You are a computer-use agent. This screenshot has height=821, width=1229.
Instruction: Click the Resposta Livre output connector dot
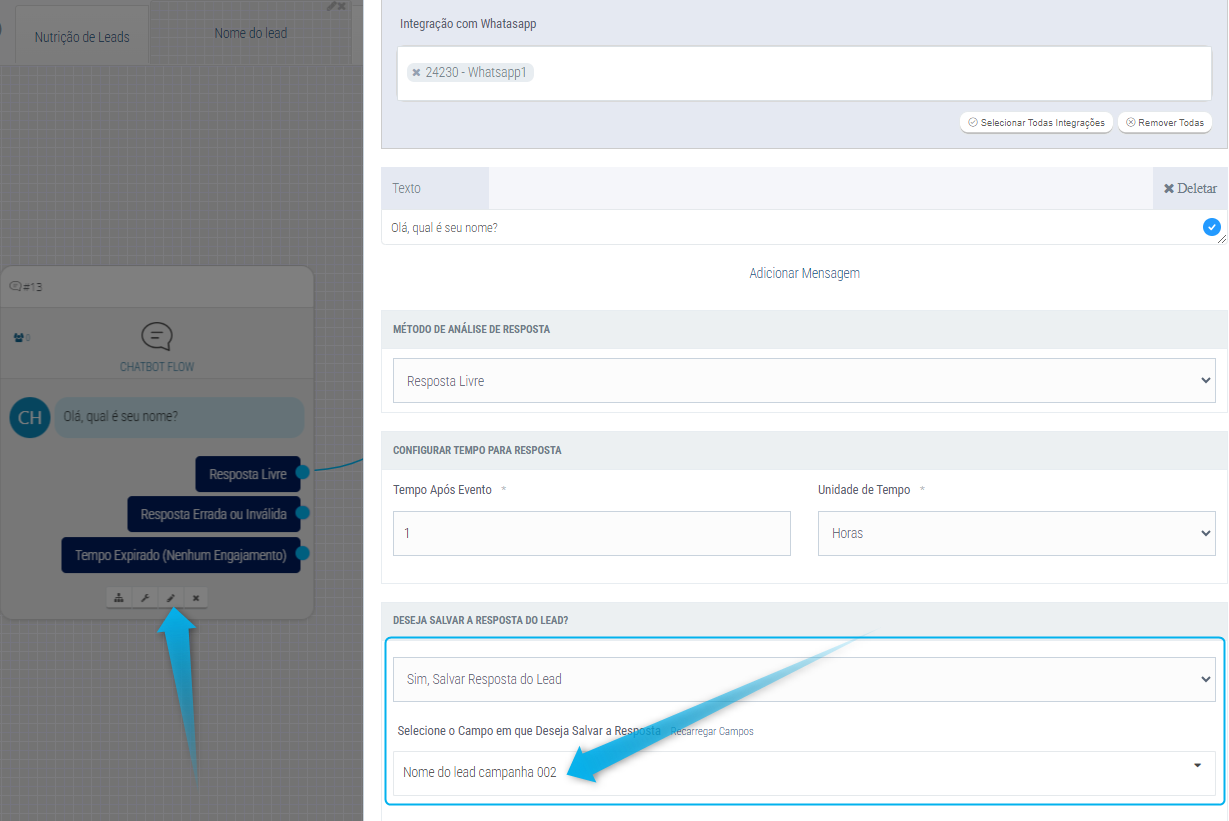pyautogui.click(x=303, y=472)
